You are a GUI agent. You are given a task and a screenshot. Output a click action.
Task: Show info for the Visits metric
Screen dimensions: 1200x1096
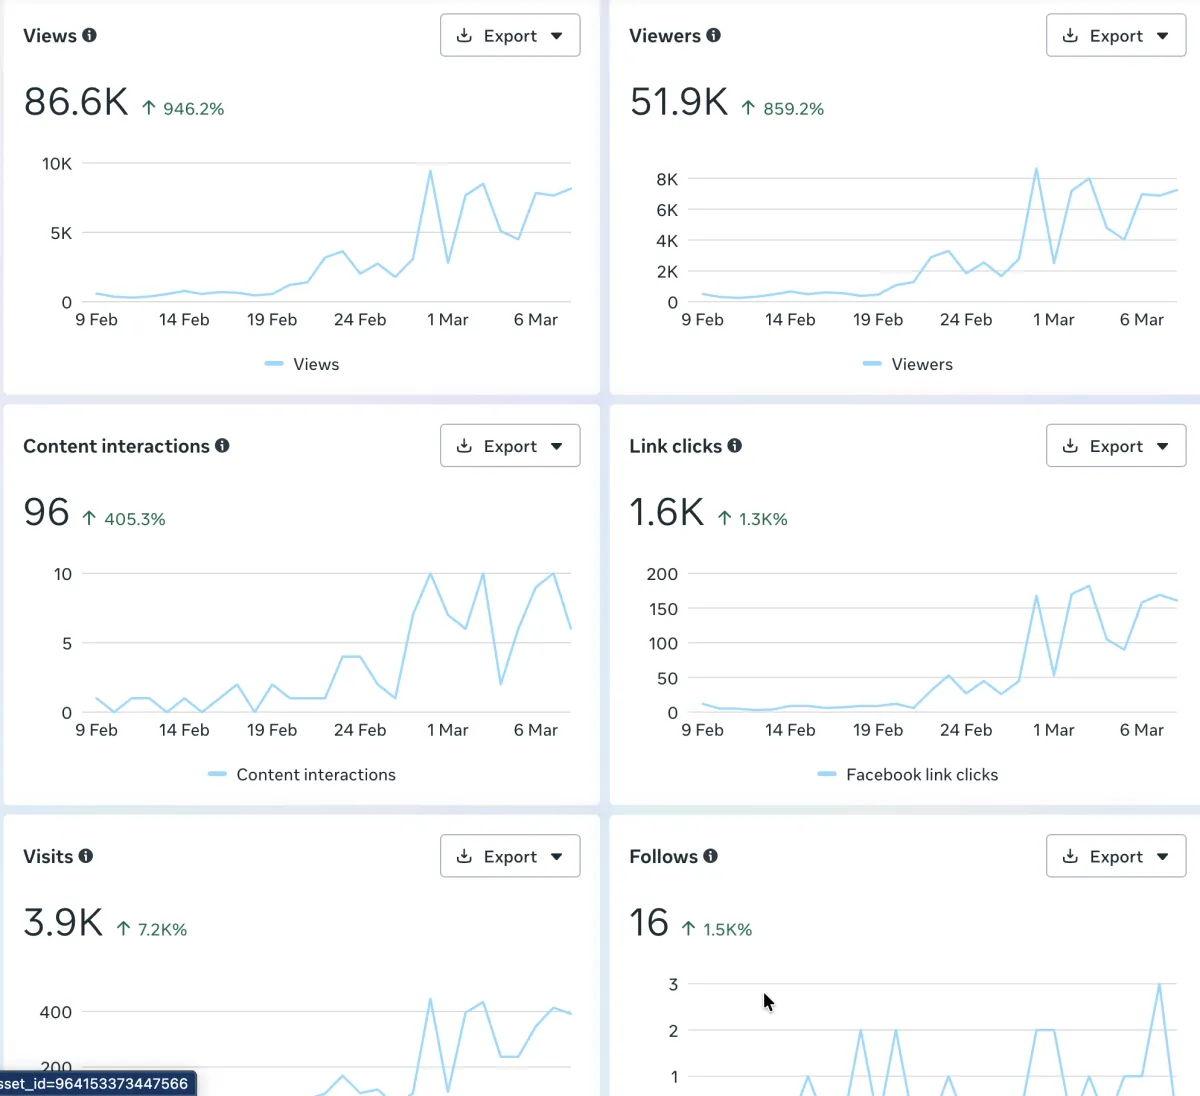86,856
